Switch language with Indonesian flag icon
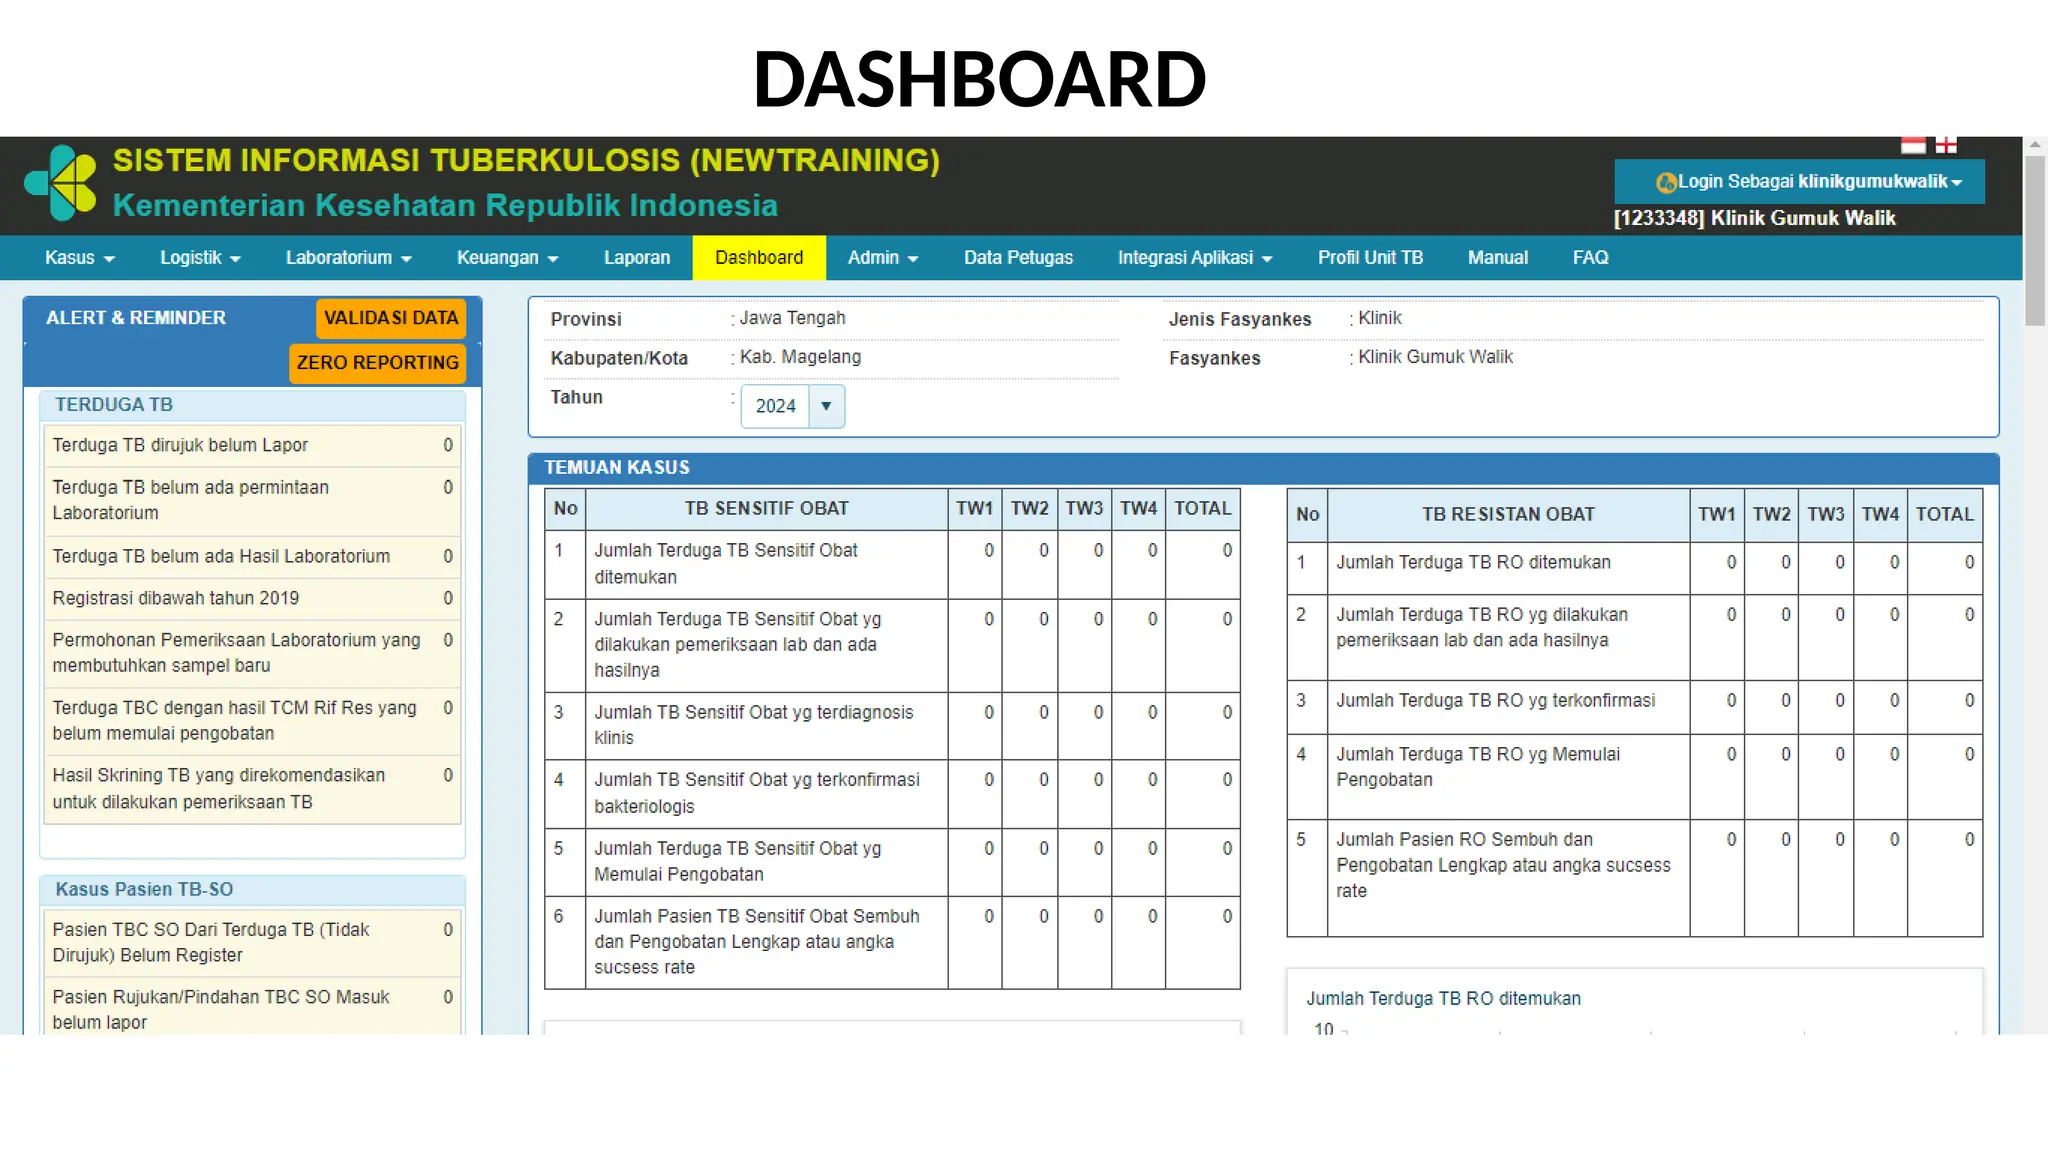Screen dimensions: 2048x1152 (x=1913, y=146)
